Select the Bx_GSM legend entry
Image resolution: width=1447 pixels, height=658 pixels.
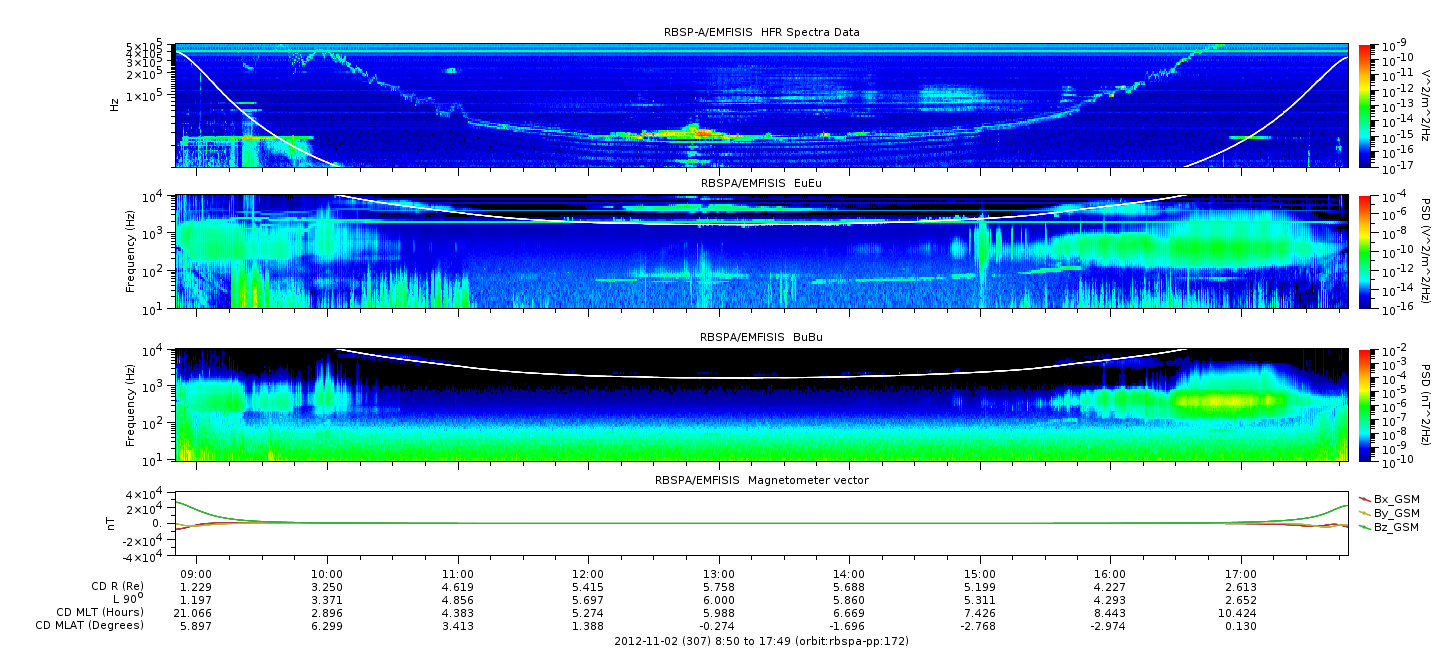(x=1395, y=498)
